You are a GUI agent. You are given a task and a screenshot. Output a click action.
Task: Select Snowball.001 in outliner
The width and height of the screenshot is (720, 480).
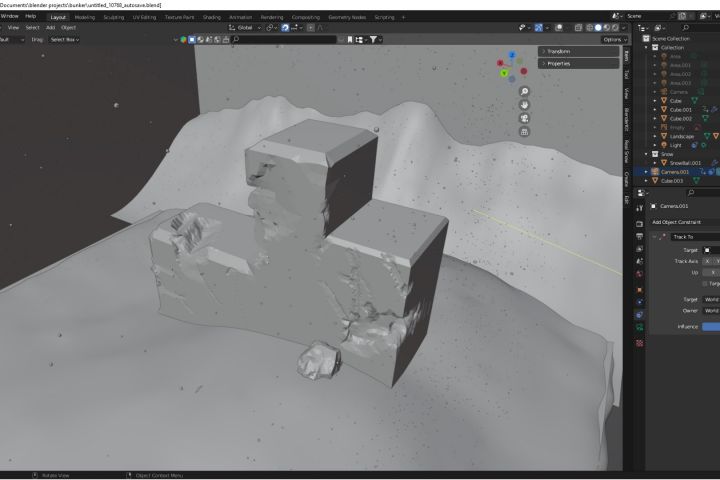coord(685,163)
